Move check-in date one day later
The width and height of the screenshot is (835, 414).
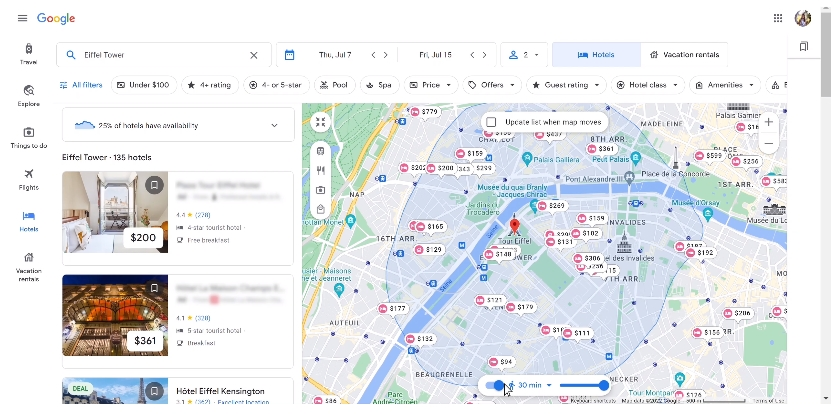click(x=385, y=55)
